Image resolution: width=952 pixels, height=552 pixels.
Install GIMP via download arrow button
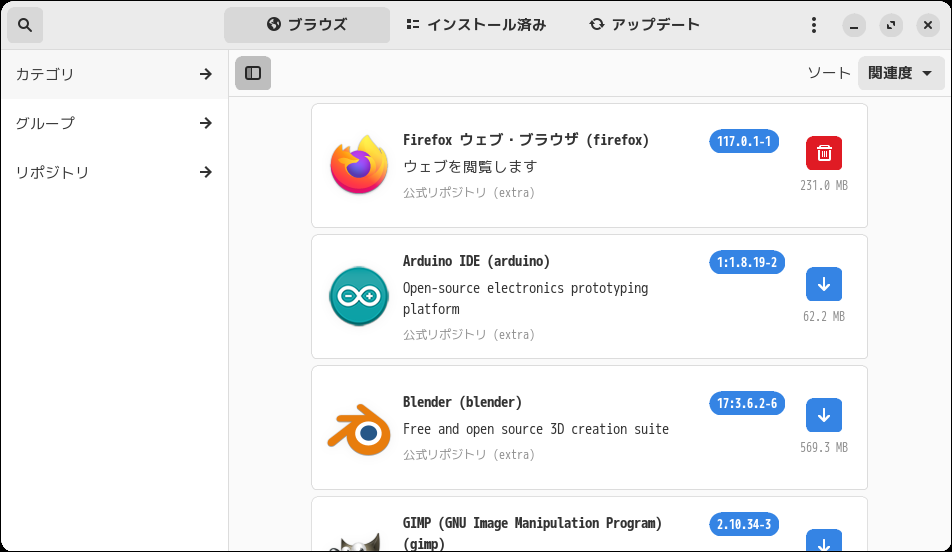tap(824, 541)
